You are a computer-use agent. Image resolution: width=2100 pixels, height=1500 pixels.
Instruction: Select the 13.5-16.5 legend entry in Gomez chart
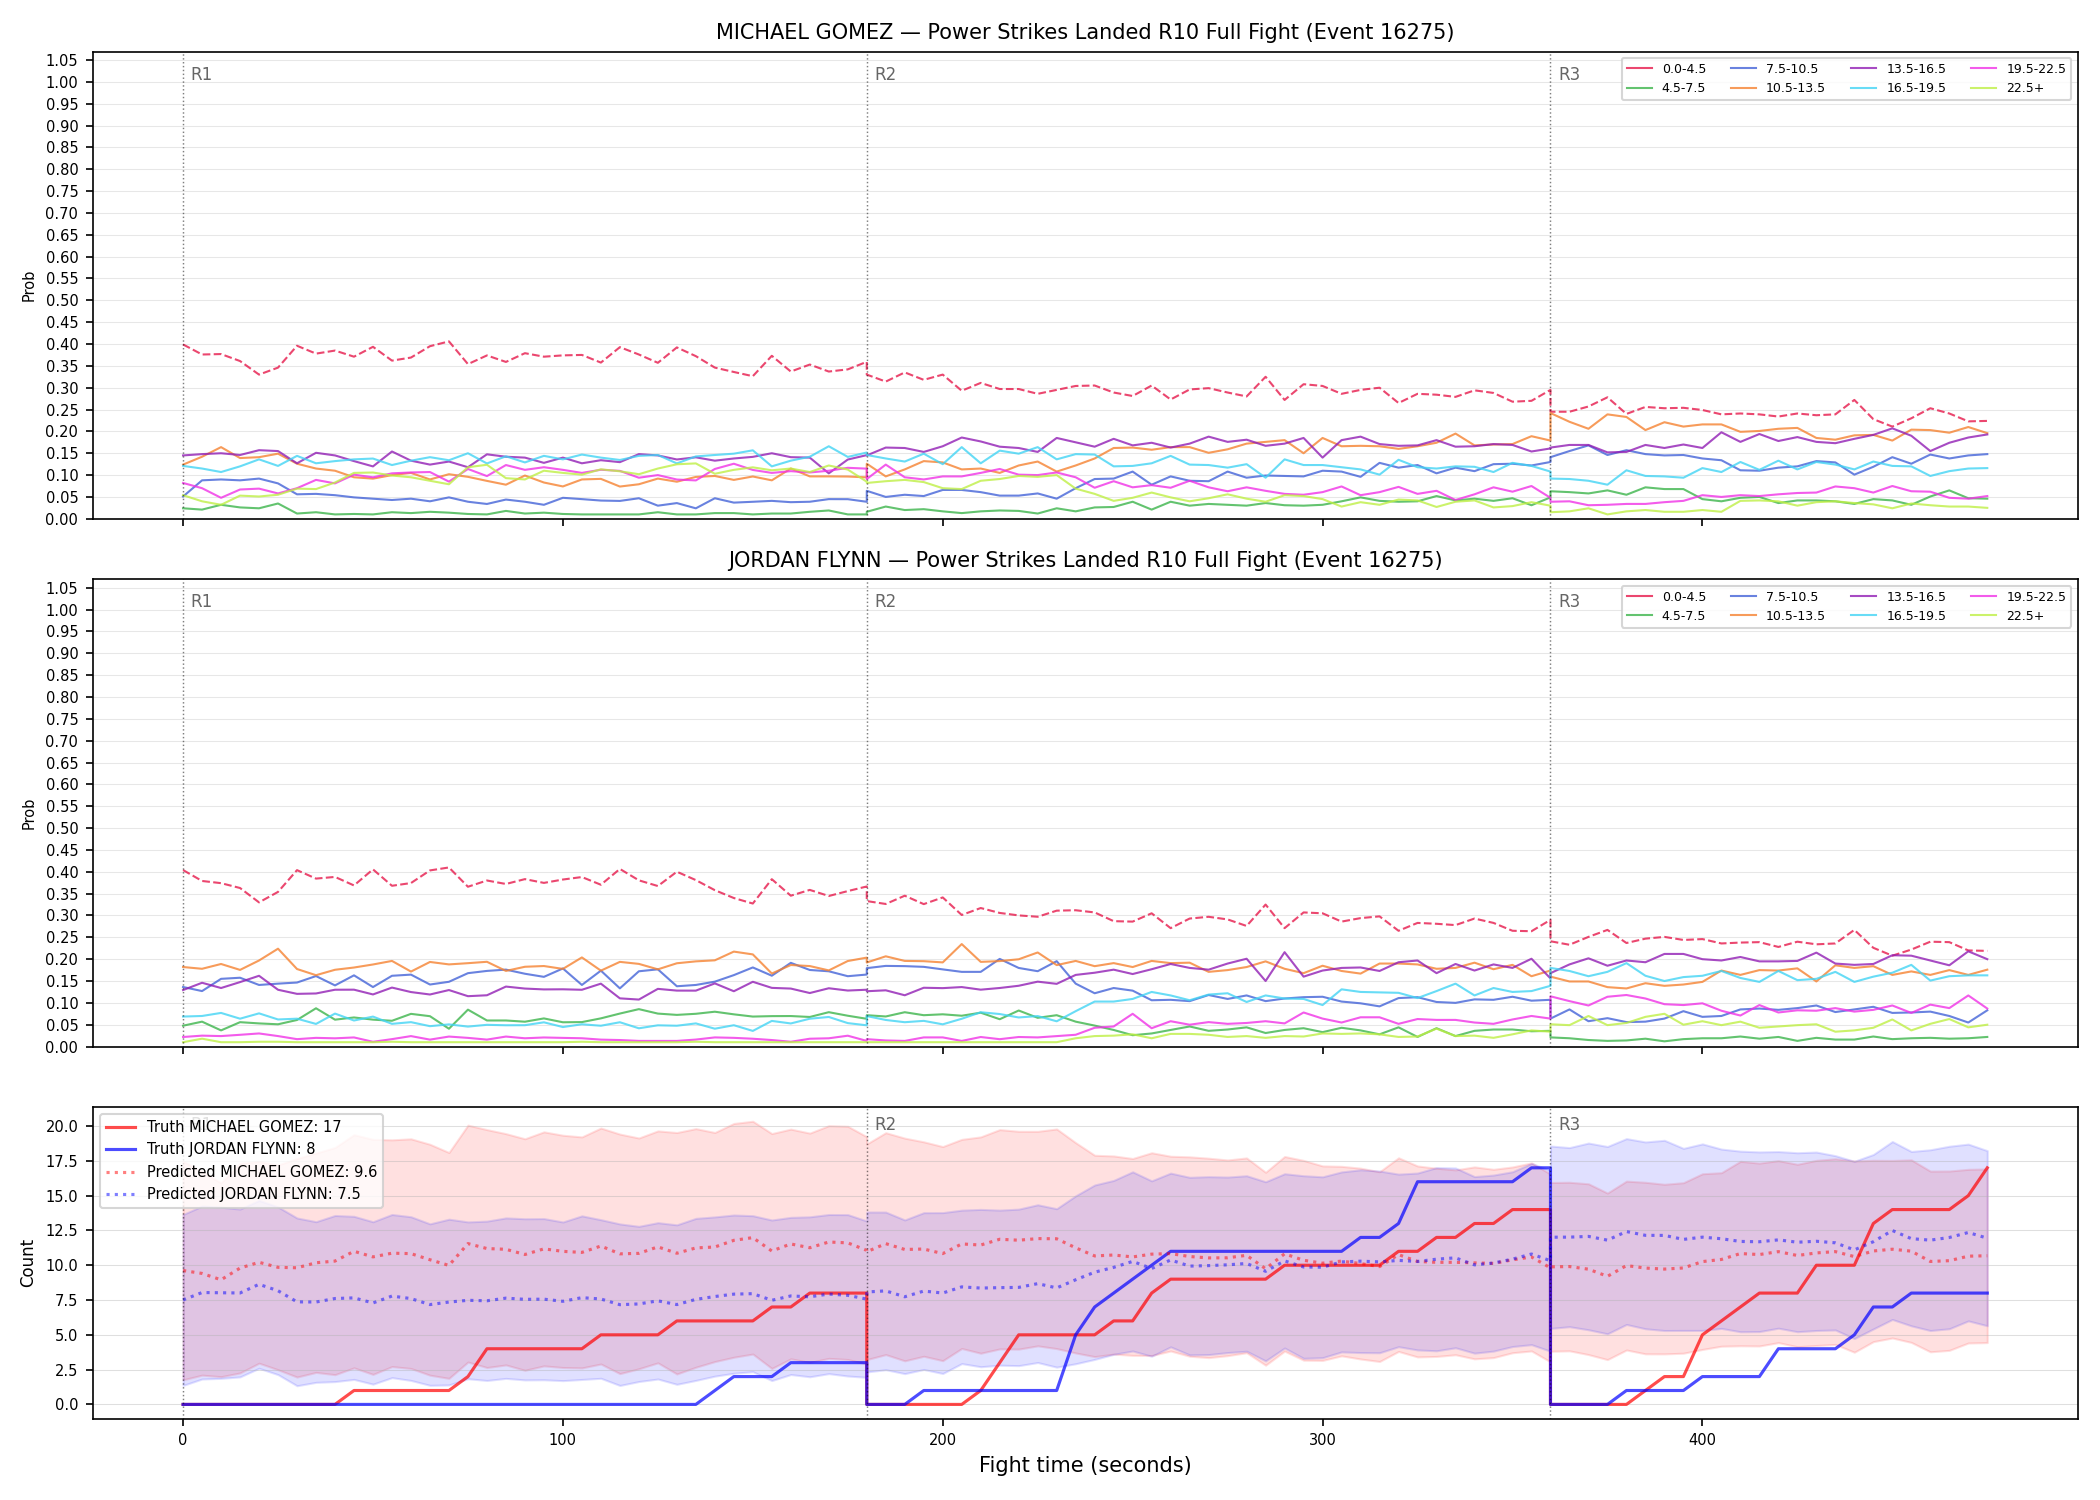(x=1899, y=69)
